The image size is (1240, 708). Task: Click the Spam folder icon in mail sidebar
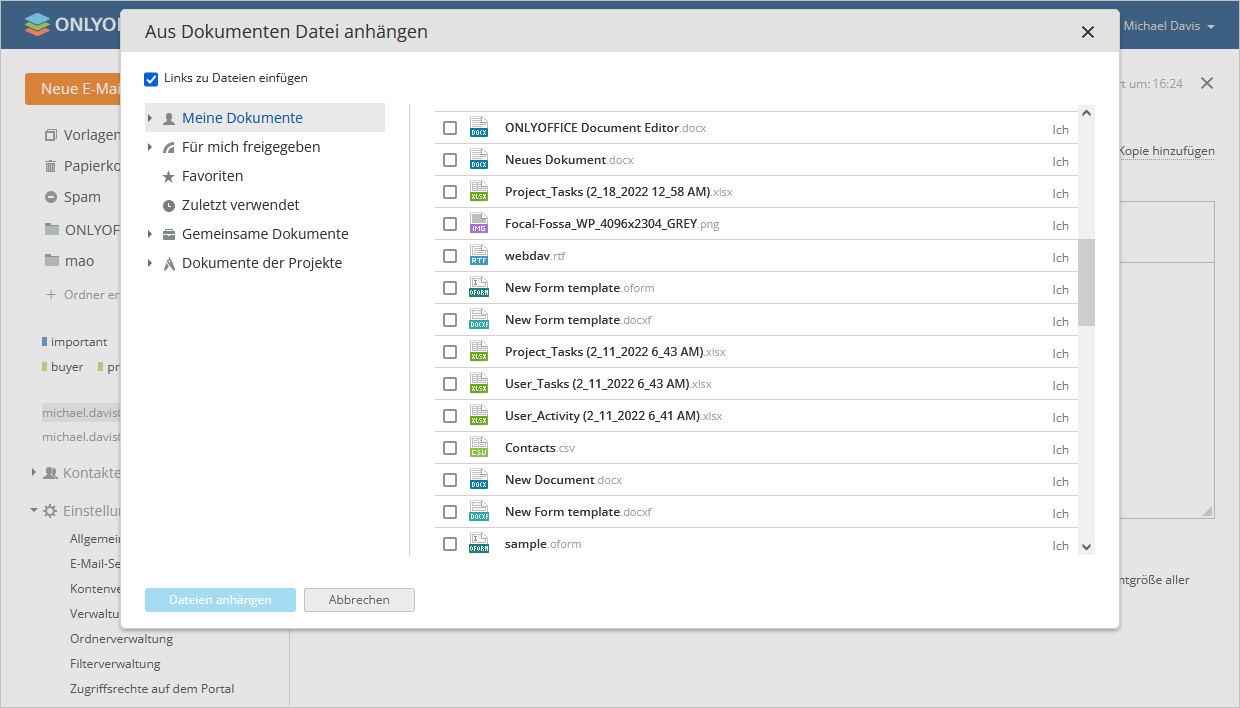(51, 197)
